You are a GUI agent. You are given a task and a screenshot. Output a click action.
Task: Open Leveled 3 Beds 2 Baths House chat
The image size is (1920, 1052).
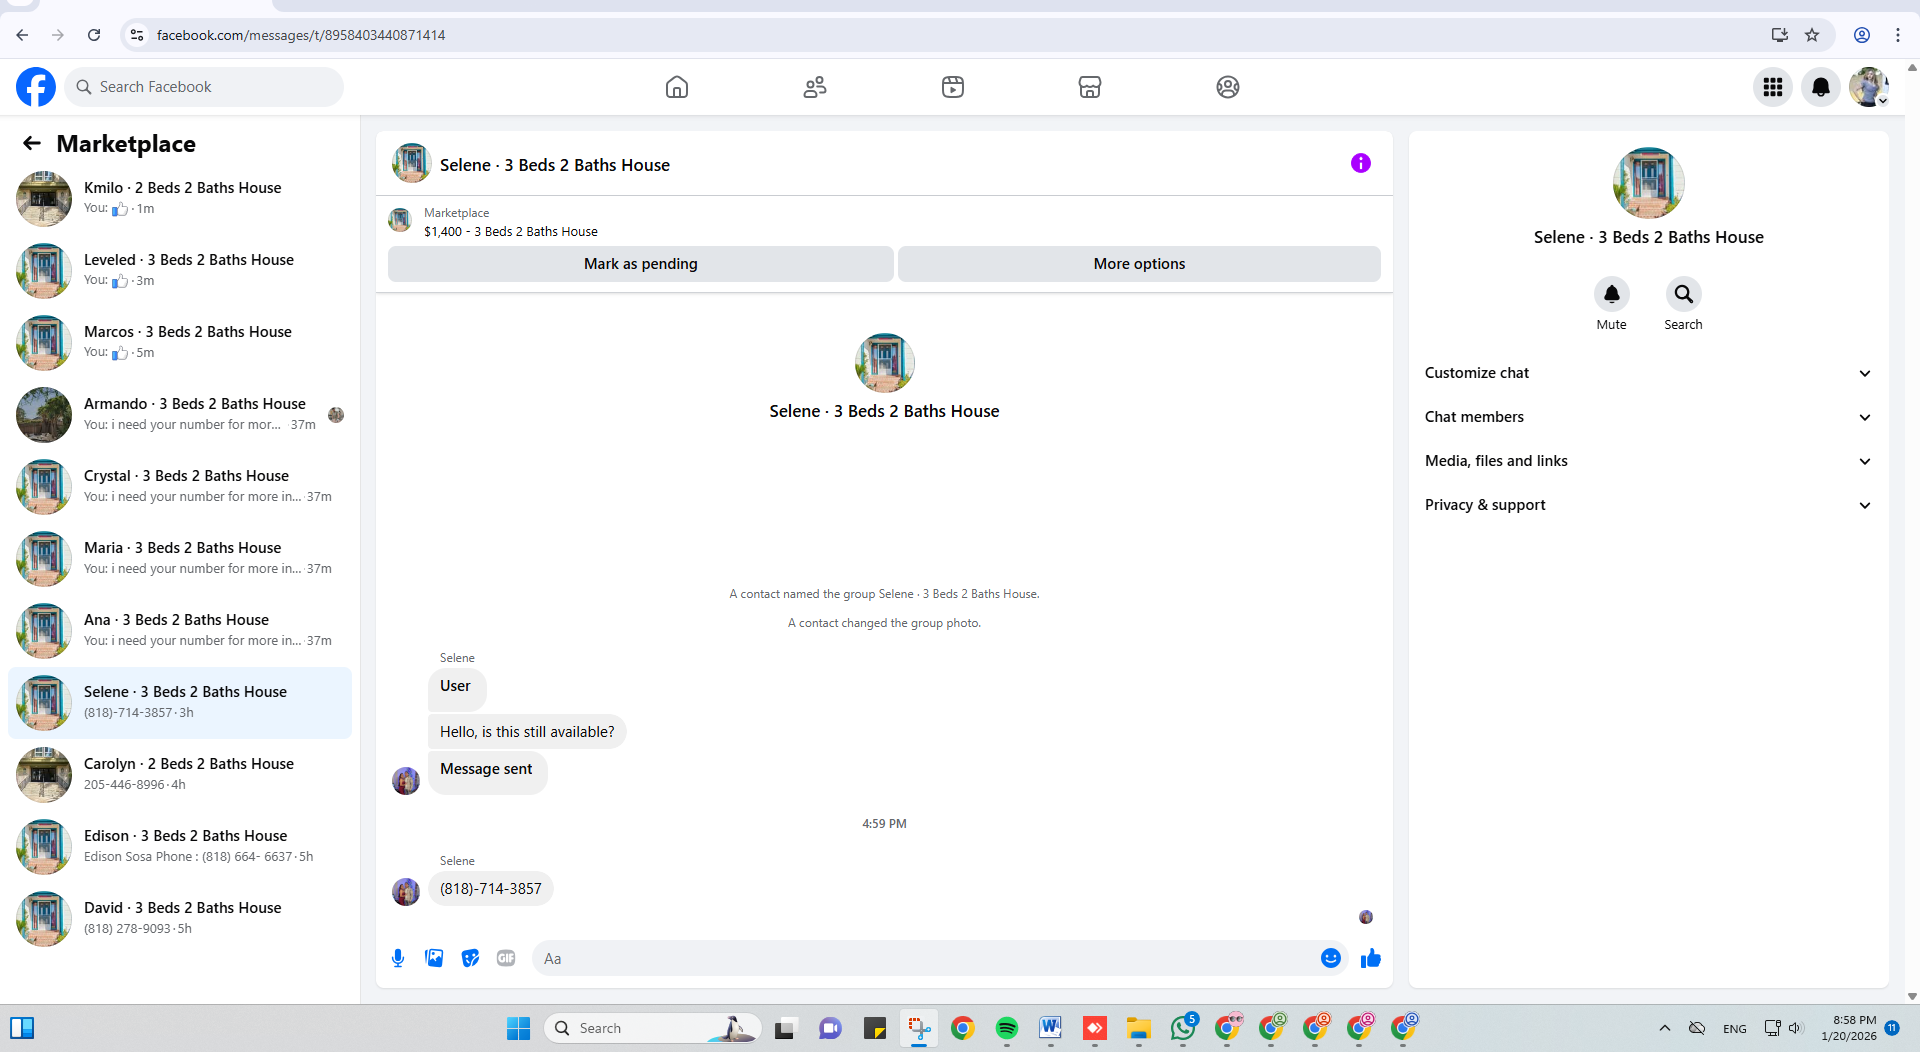coord(180,270)
